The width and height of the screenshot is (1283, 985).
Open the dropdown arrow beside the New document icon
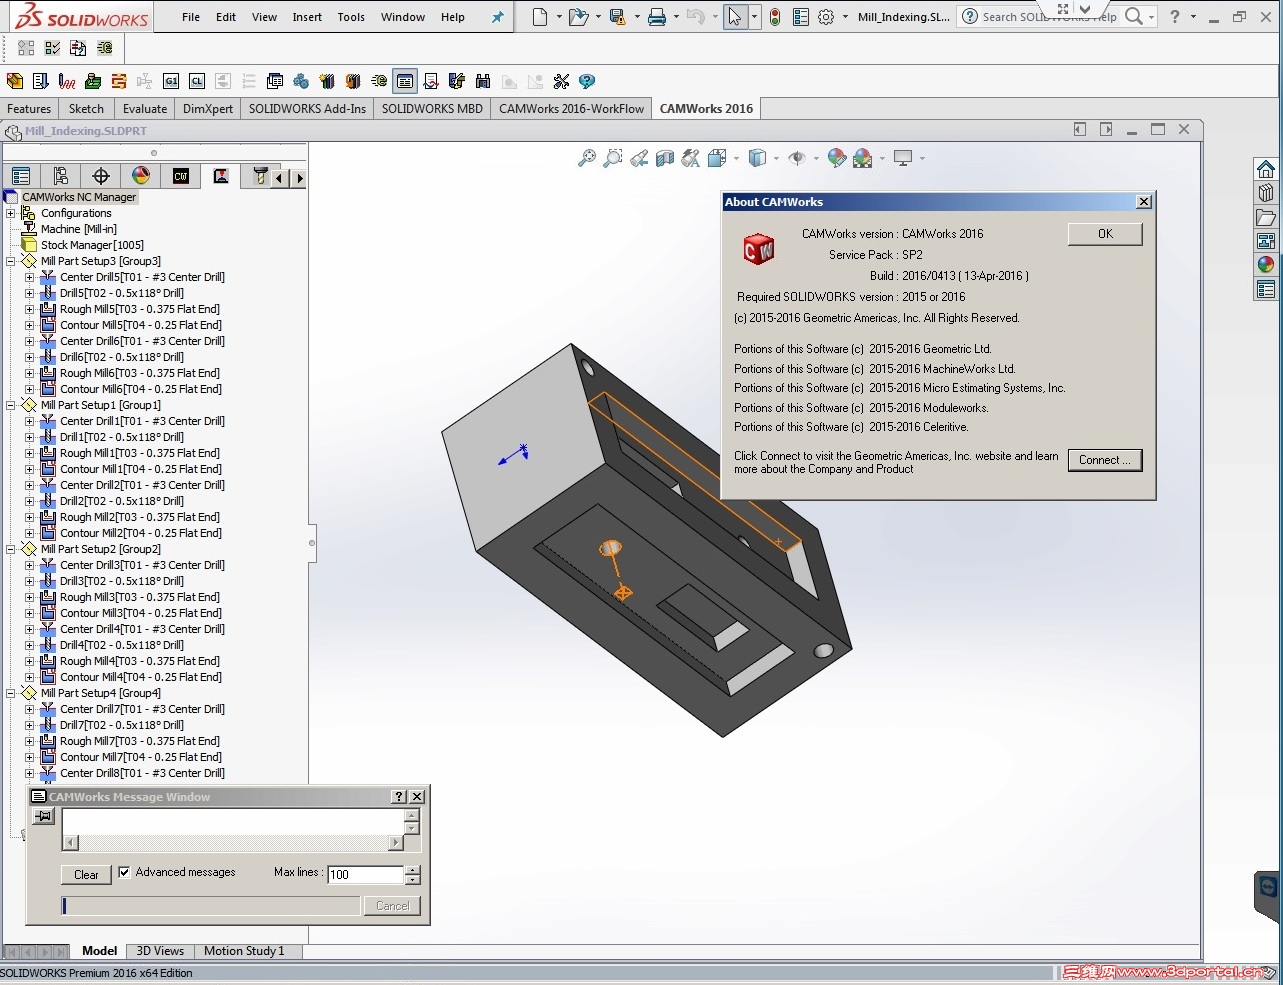pyautogui.click(x=558, y=17)
